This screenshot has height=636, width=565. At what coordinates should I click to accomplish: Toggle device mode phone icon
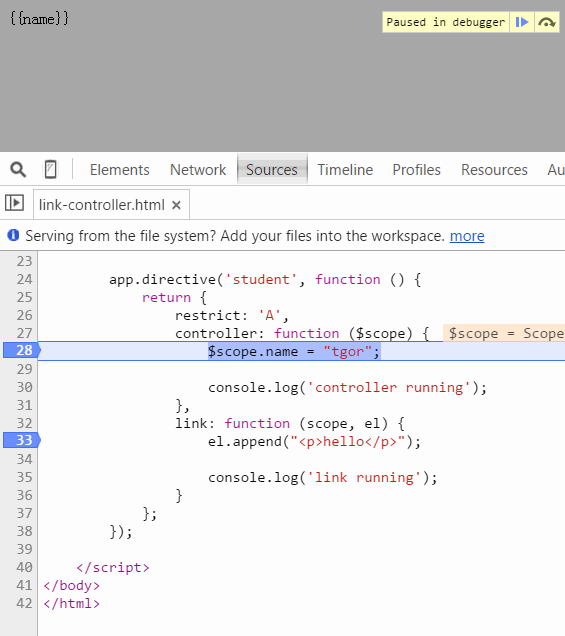[x=51, y=170]
